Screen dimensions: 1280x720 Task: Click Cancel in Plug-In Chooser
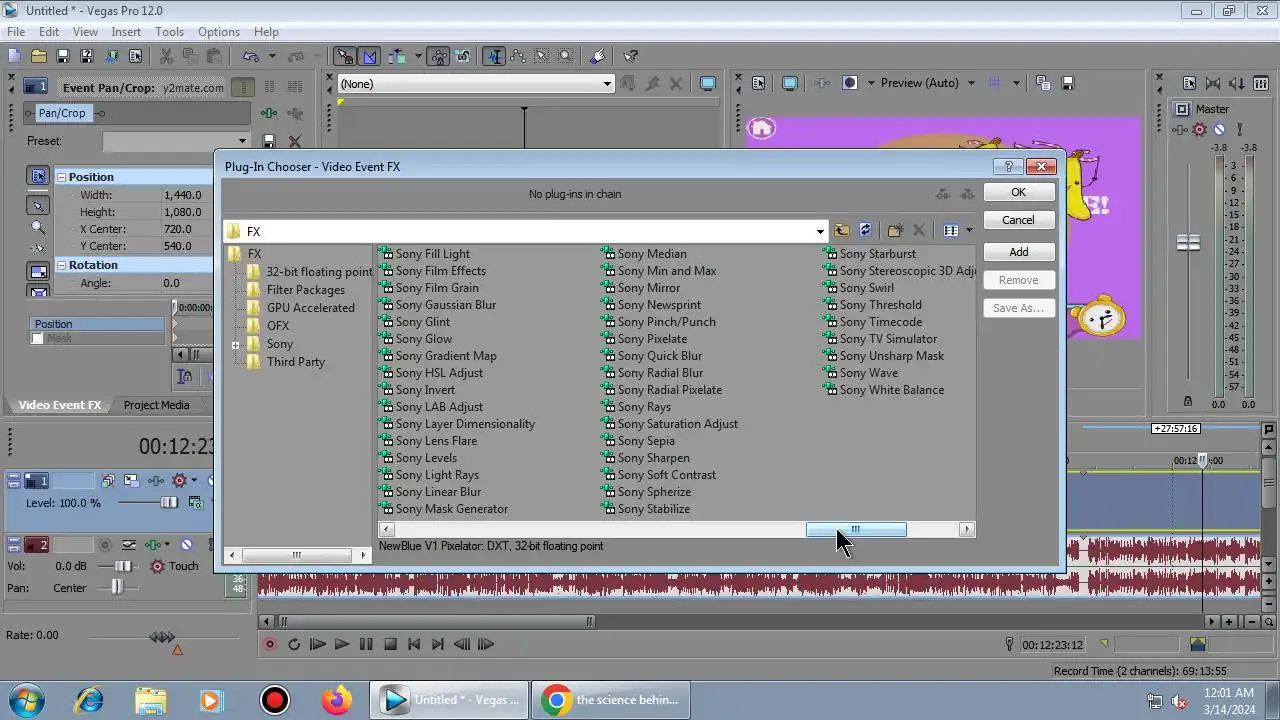tap(1018, 220)
